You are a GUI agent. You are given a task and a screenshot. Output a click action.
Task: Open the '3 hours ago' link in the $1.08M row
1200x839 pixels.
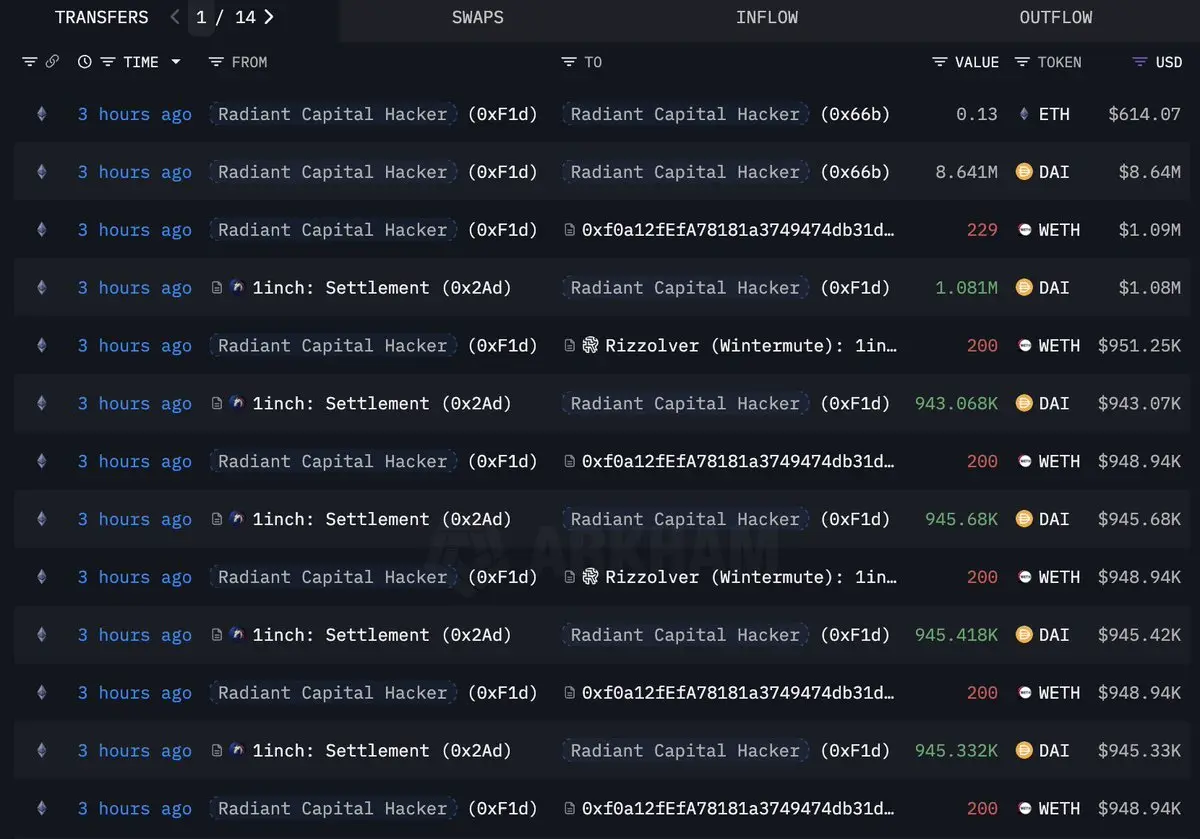point(135,288)
